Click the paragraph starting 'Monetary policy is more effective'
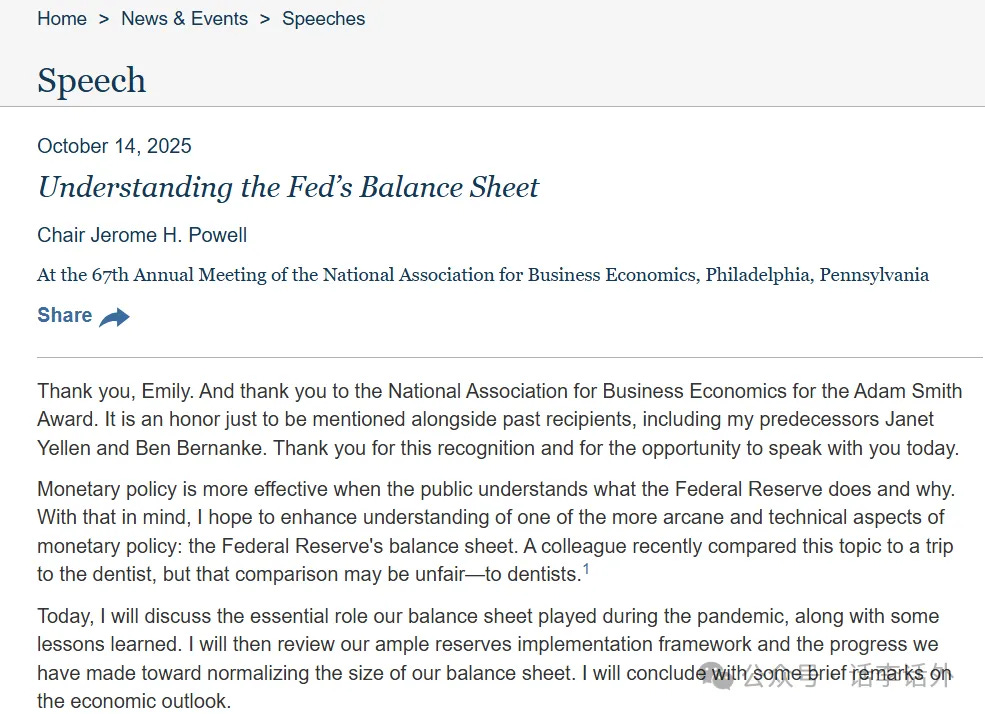 click(x=496, y=531)
